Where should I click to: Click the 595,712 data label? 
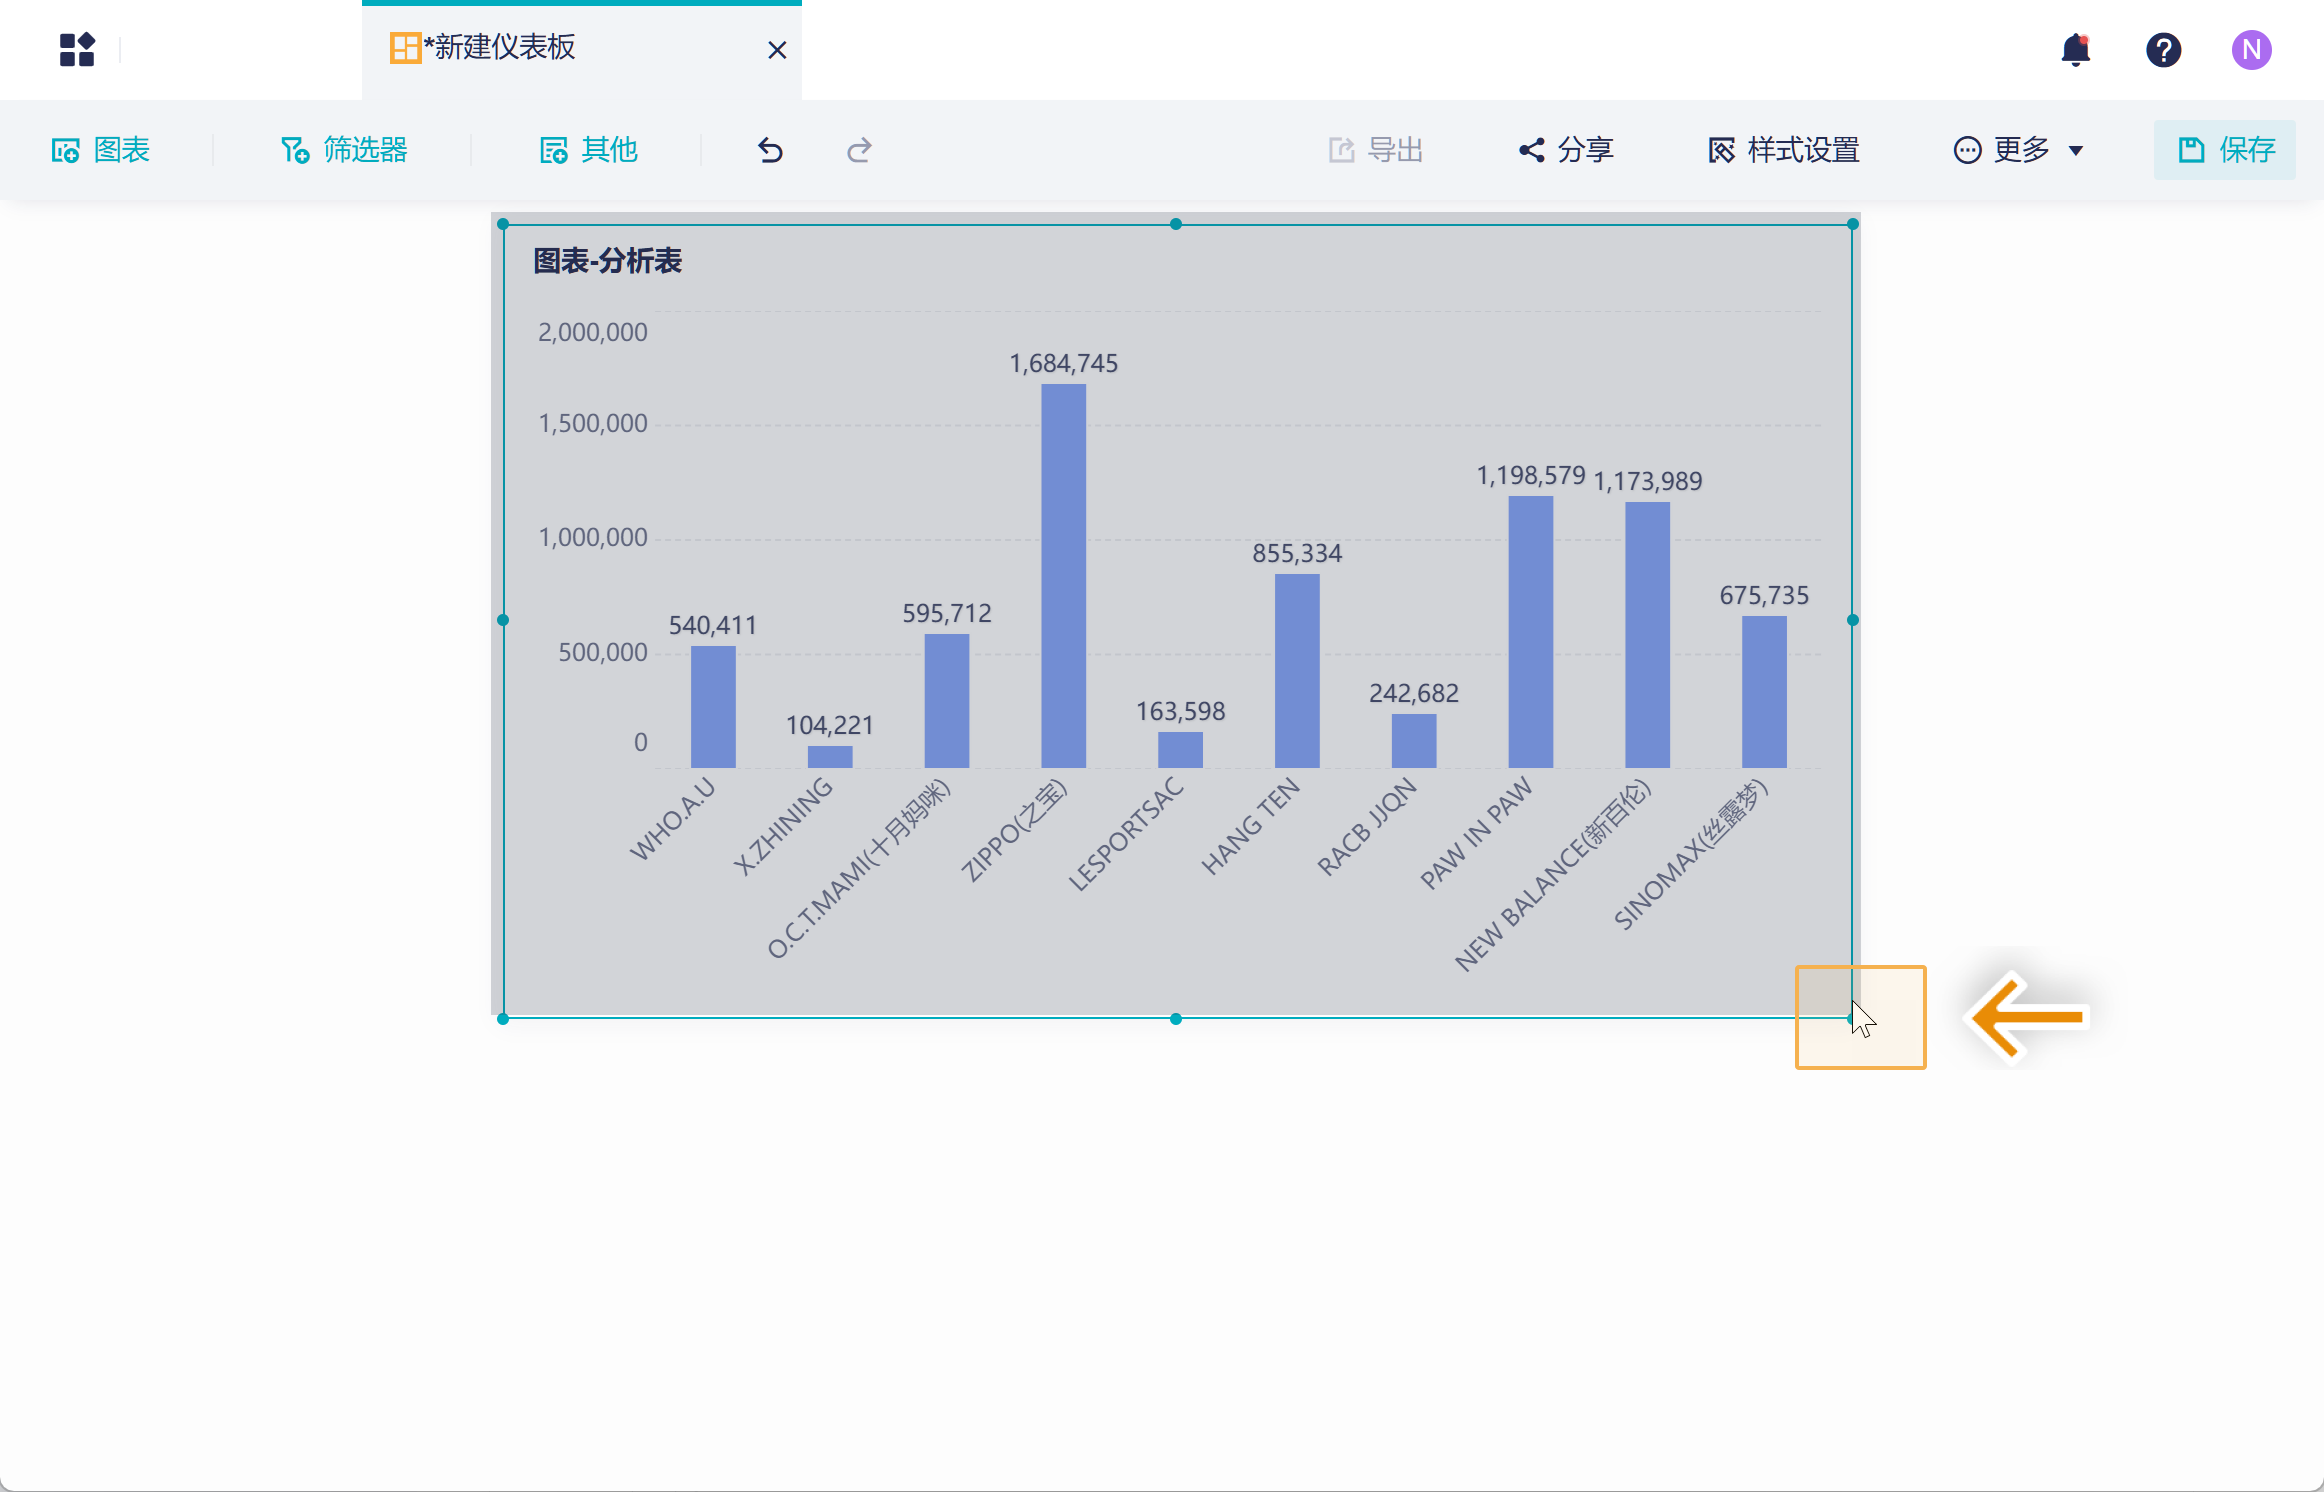pyautogui.click(x=947, y=614)
